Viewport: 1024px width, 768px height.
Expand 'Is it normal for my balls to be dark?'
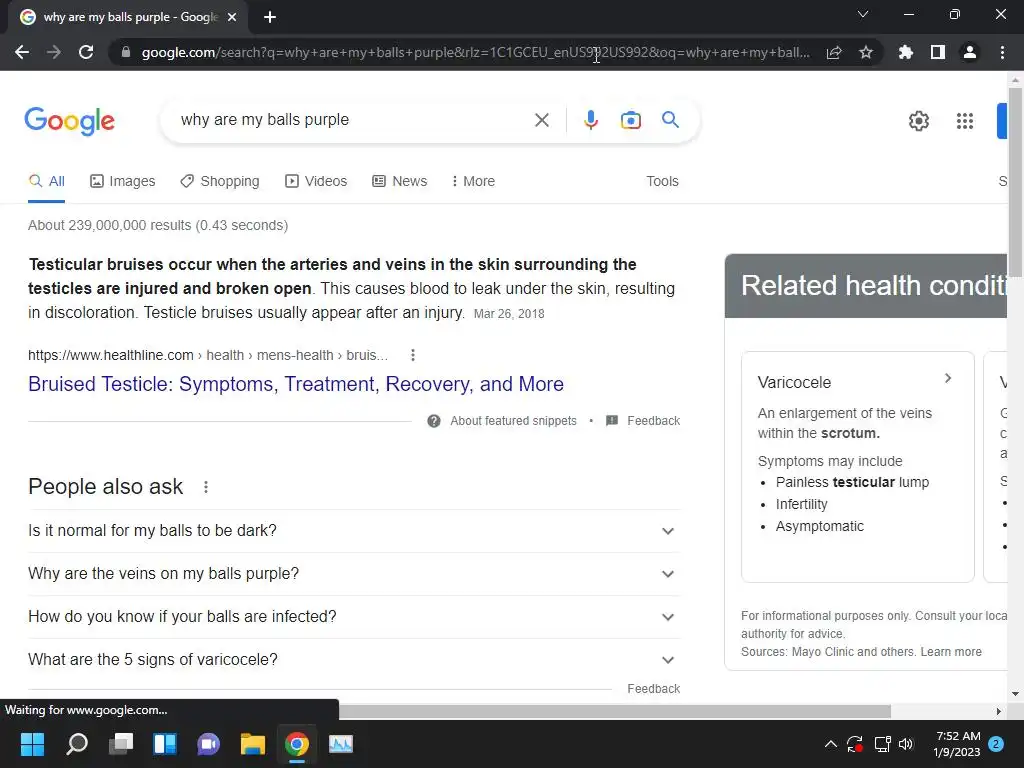(354, 531)
